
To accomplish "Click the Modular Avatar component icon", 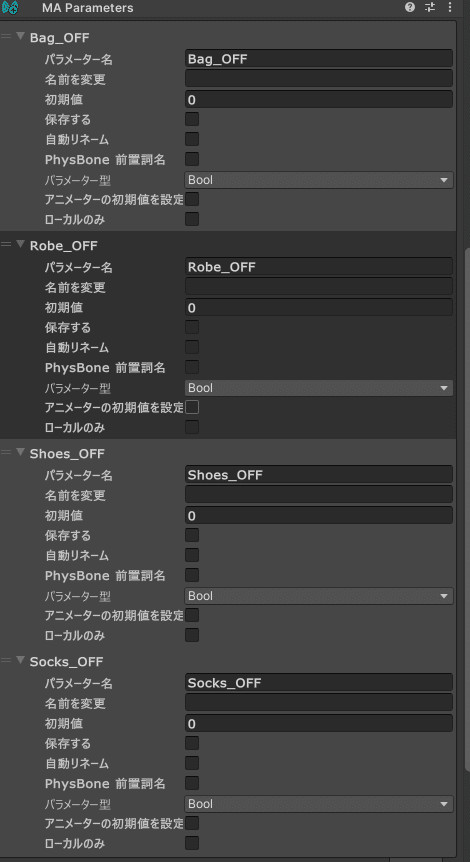I will point(10,8).
